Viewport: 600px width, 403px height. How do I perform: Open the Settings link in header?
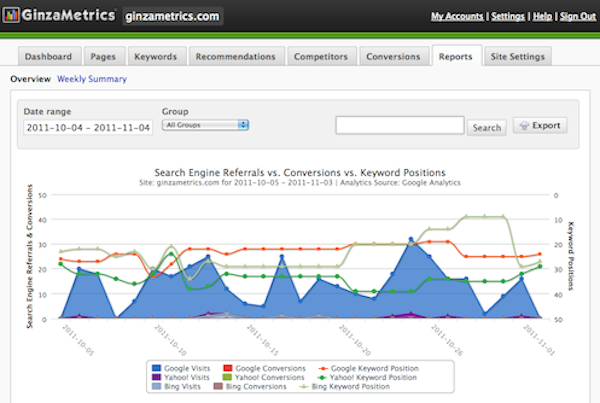point(508,16)
